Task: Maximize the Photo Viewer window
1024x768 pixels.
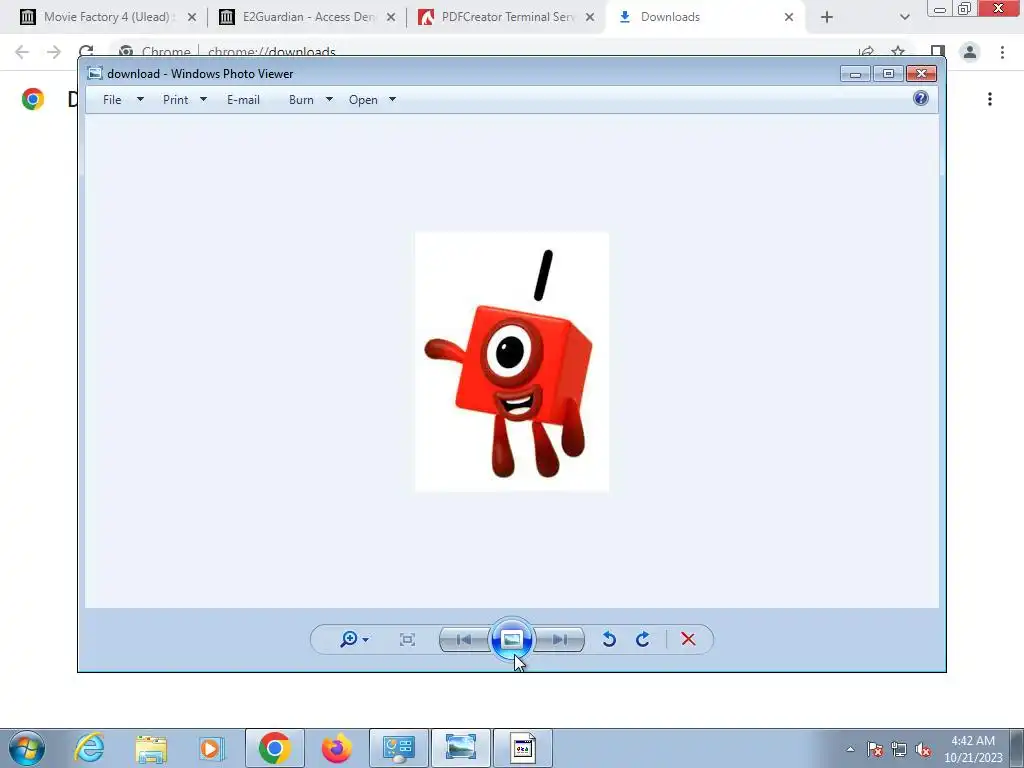Action: [x=888, y=73]
